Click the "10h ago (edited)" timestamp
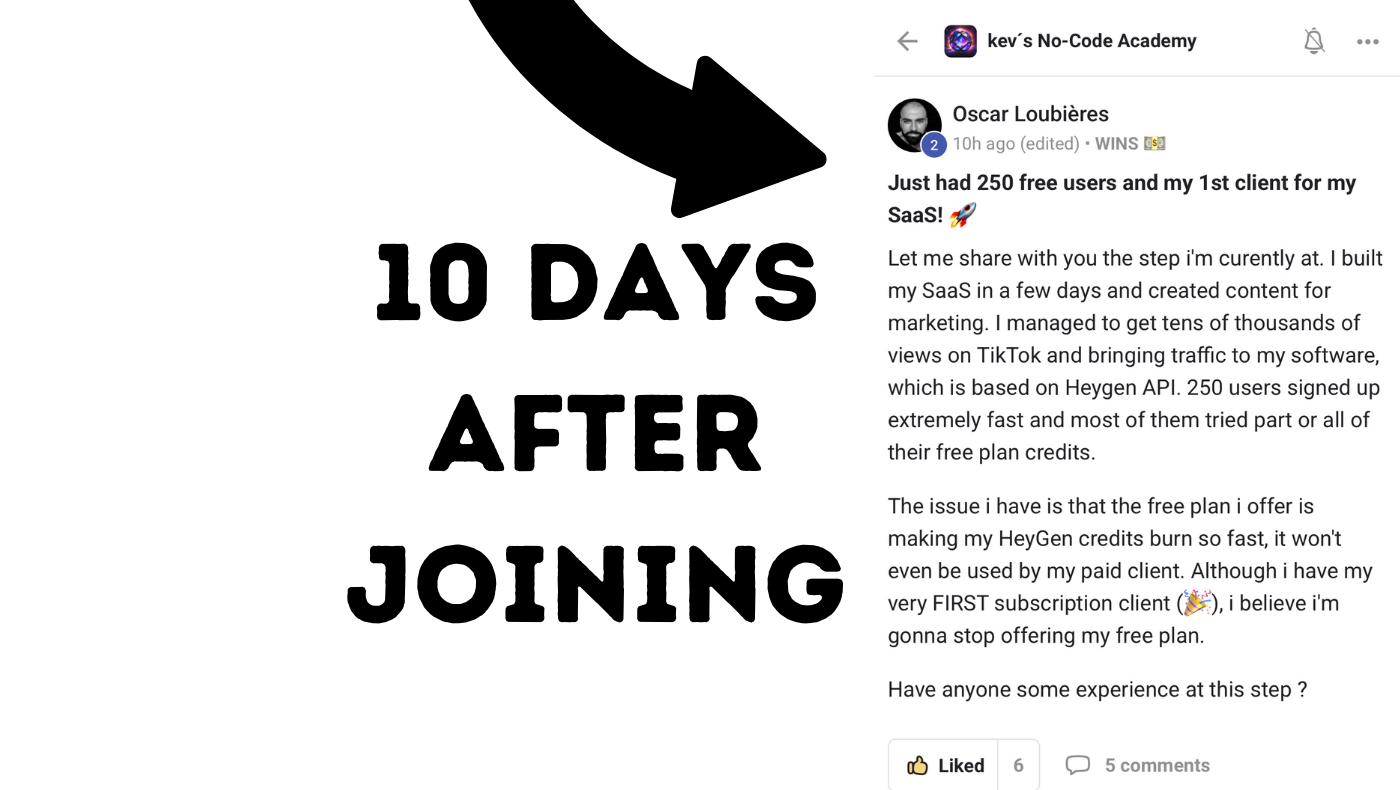Viewport: 1400px width, 790px height. point(1015,144)
